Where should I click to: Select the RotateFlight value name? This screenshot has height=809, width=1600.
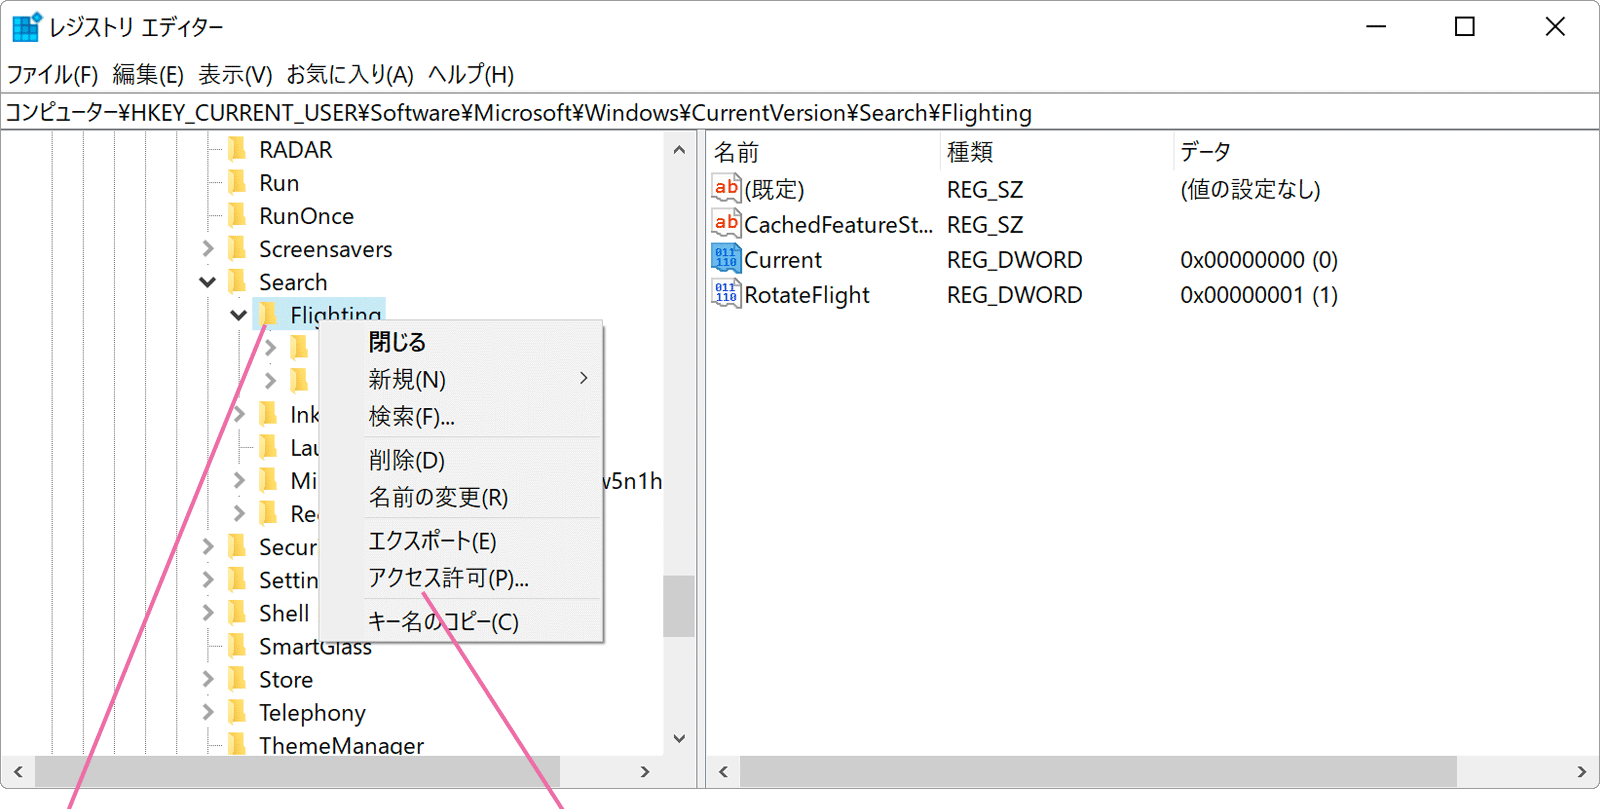pos(807,295)
